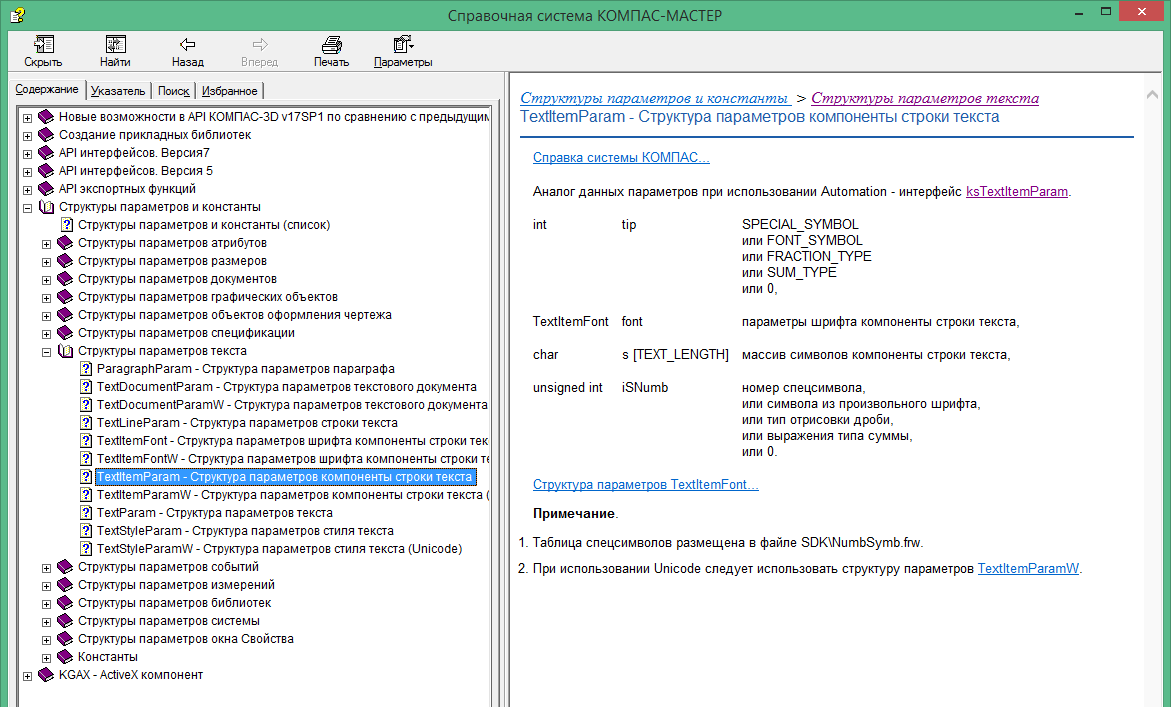
Task: Click the book icon for Структуры параметров библиотек
Action: point(66,603)
